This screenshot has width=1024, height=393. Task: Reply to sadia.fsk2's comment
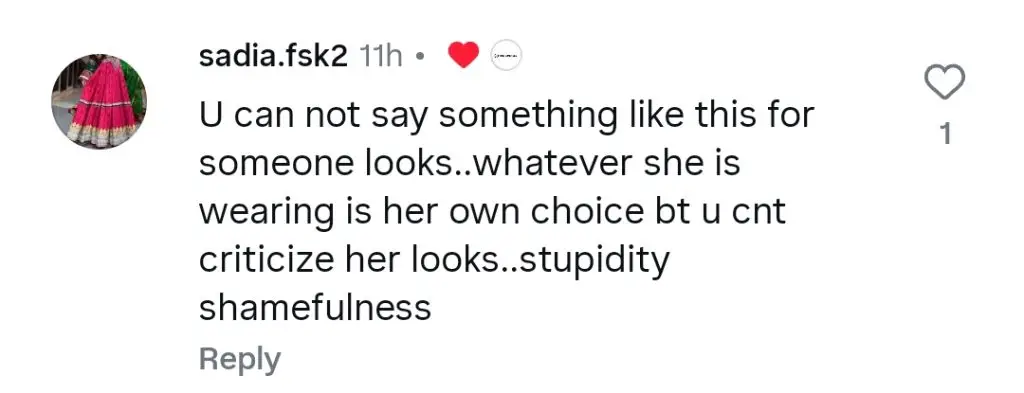(240, 360)
